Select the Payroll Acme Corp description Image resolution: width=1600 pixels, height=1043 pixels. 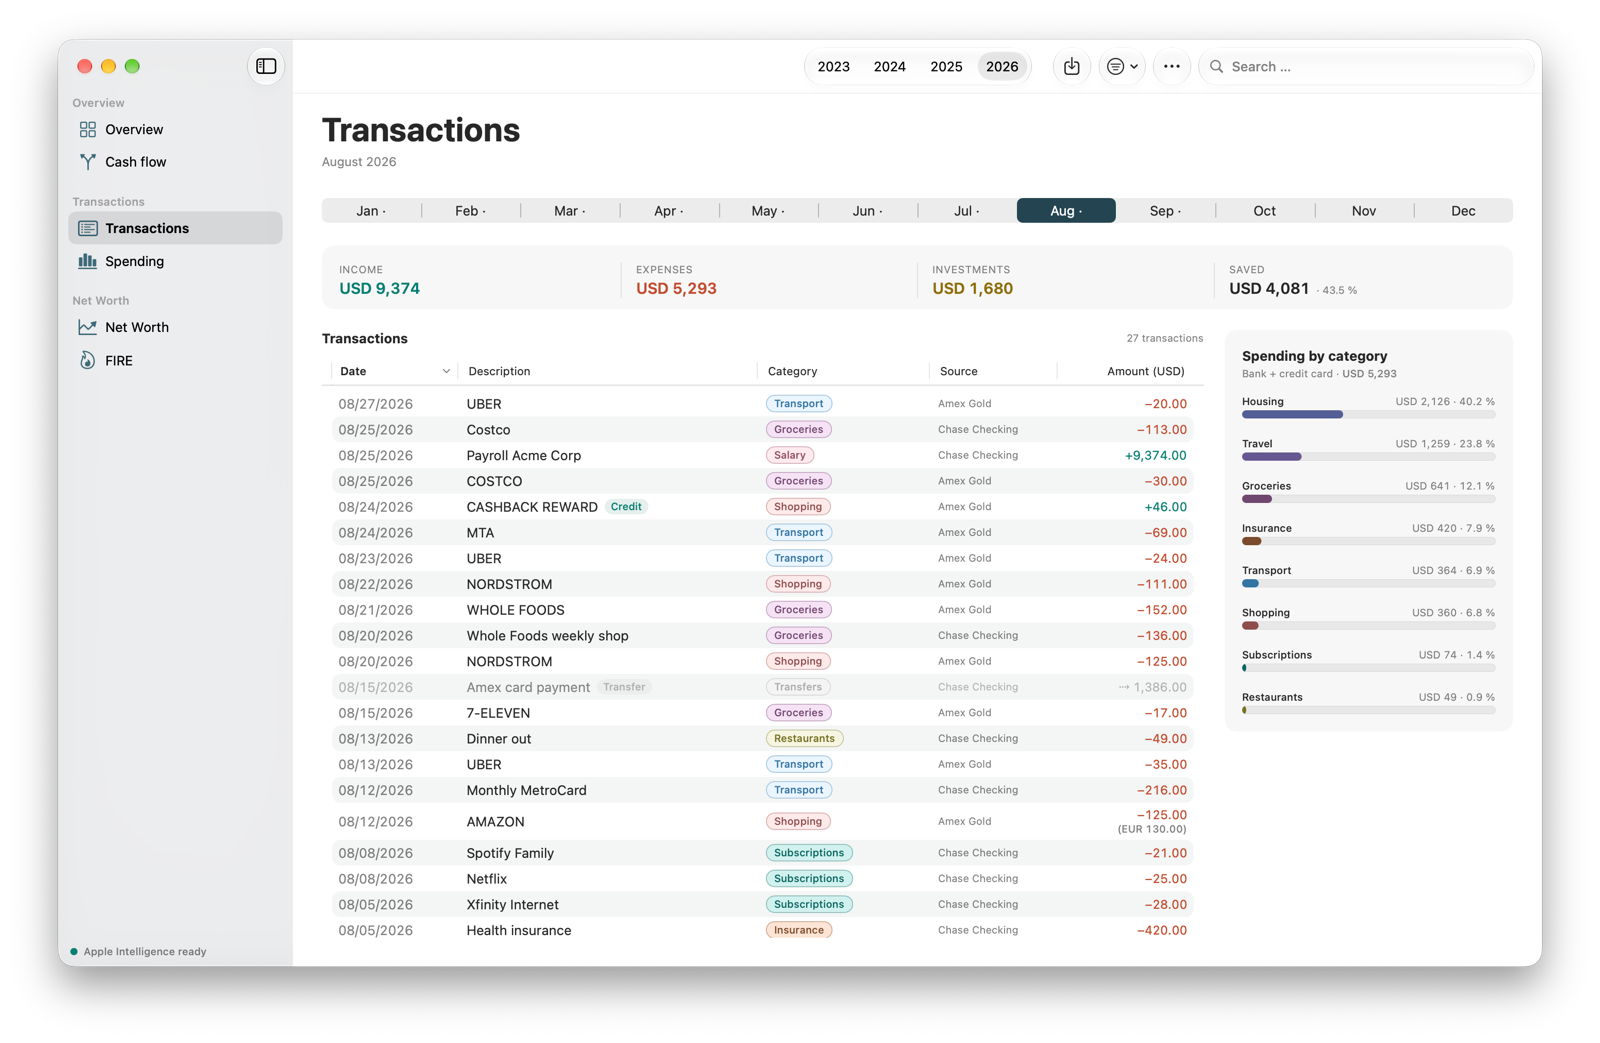pyautogui.click(x=523, y=456)
